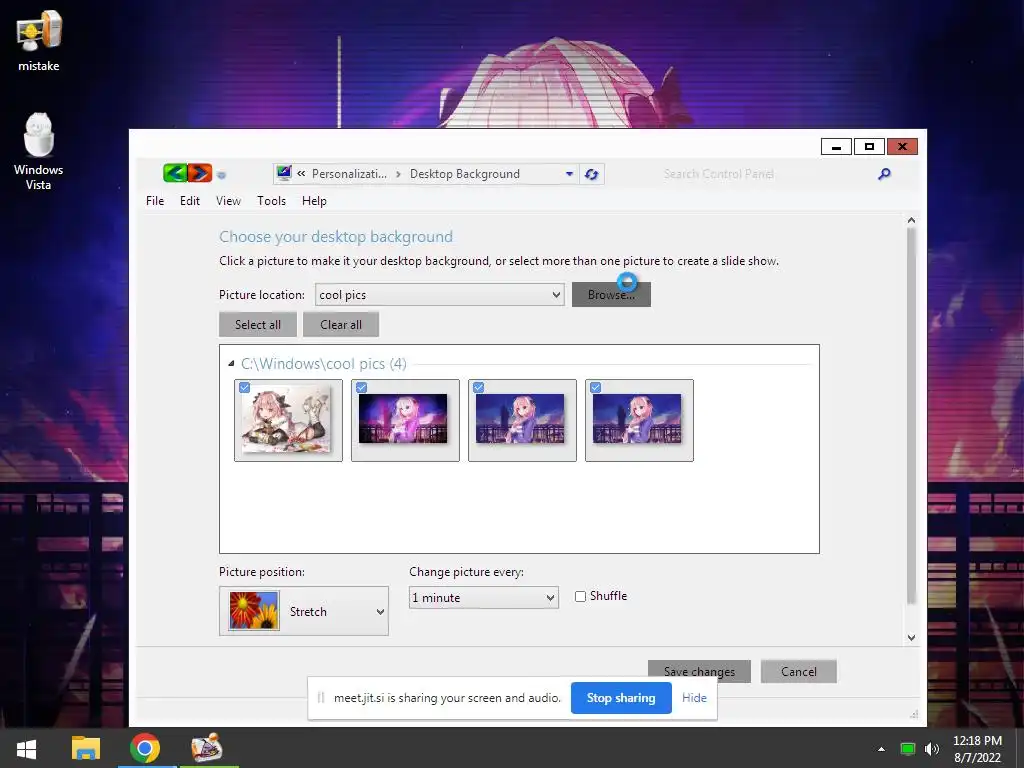Screen dimensions: 1024x768
Task: Uncheck the fourth wallpaper's checkbox
Action: click(595, 387)
